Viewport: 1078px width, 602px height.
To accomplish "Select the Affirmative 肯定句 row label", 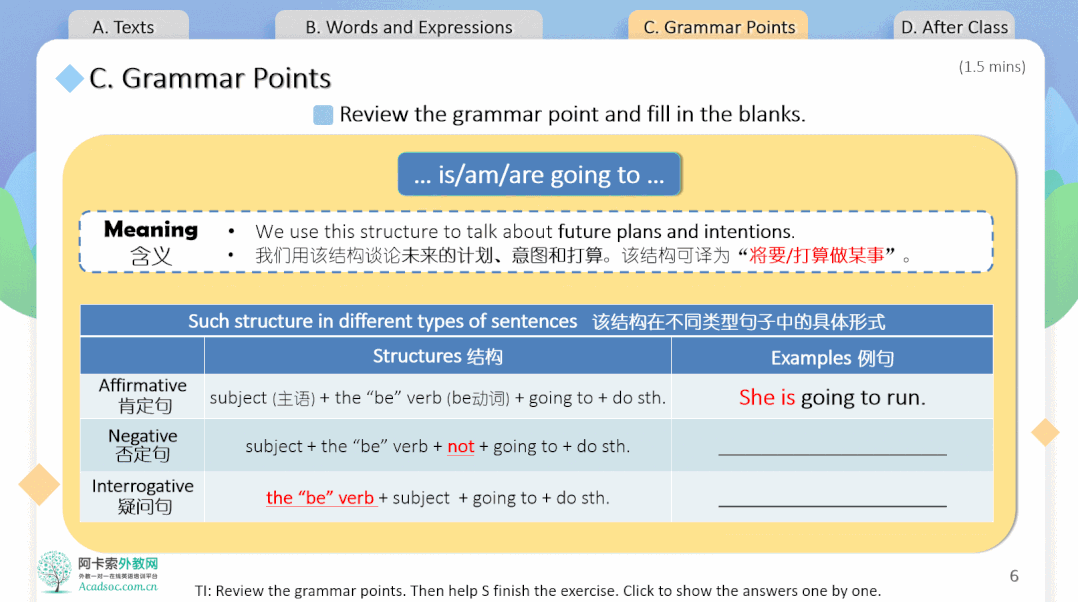I will point(142,396).
